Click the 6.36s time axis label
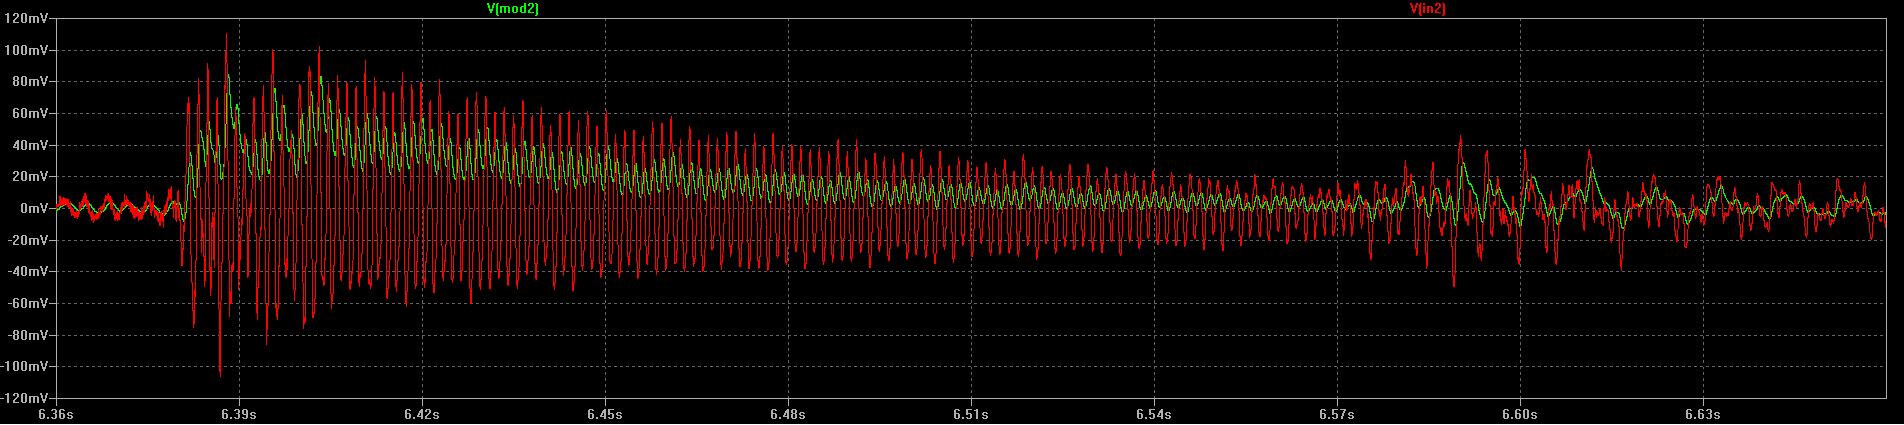This screenshot has width=1904, height=425. pos(55,414)
